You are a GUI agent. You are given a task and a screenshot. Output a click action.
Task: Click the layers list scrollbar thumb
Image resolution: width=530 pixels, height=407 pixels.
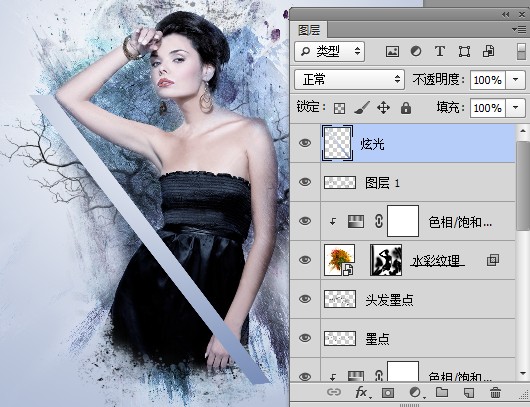click(x=523, y=185)
